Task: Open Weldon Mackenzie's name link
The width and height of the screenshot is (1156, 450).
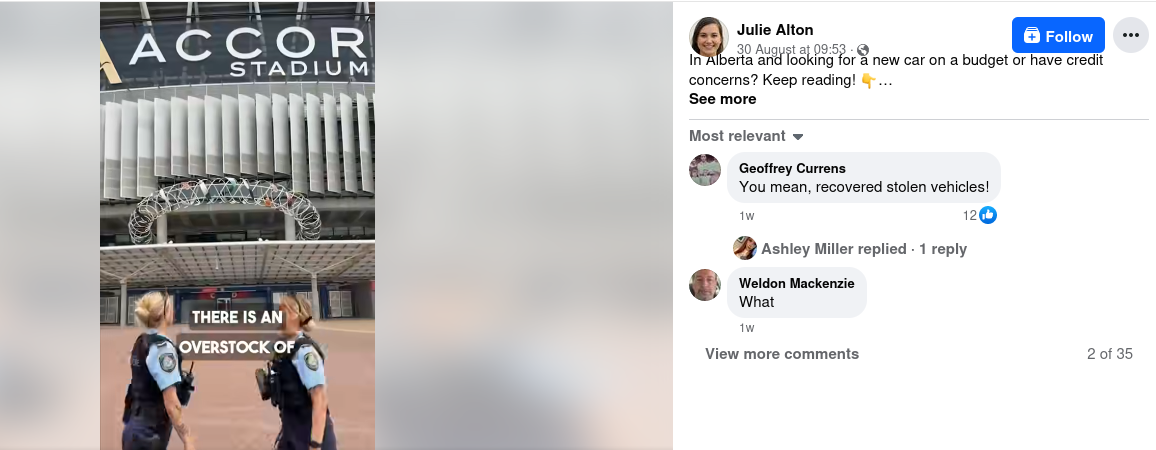Action: click(796, 283)
